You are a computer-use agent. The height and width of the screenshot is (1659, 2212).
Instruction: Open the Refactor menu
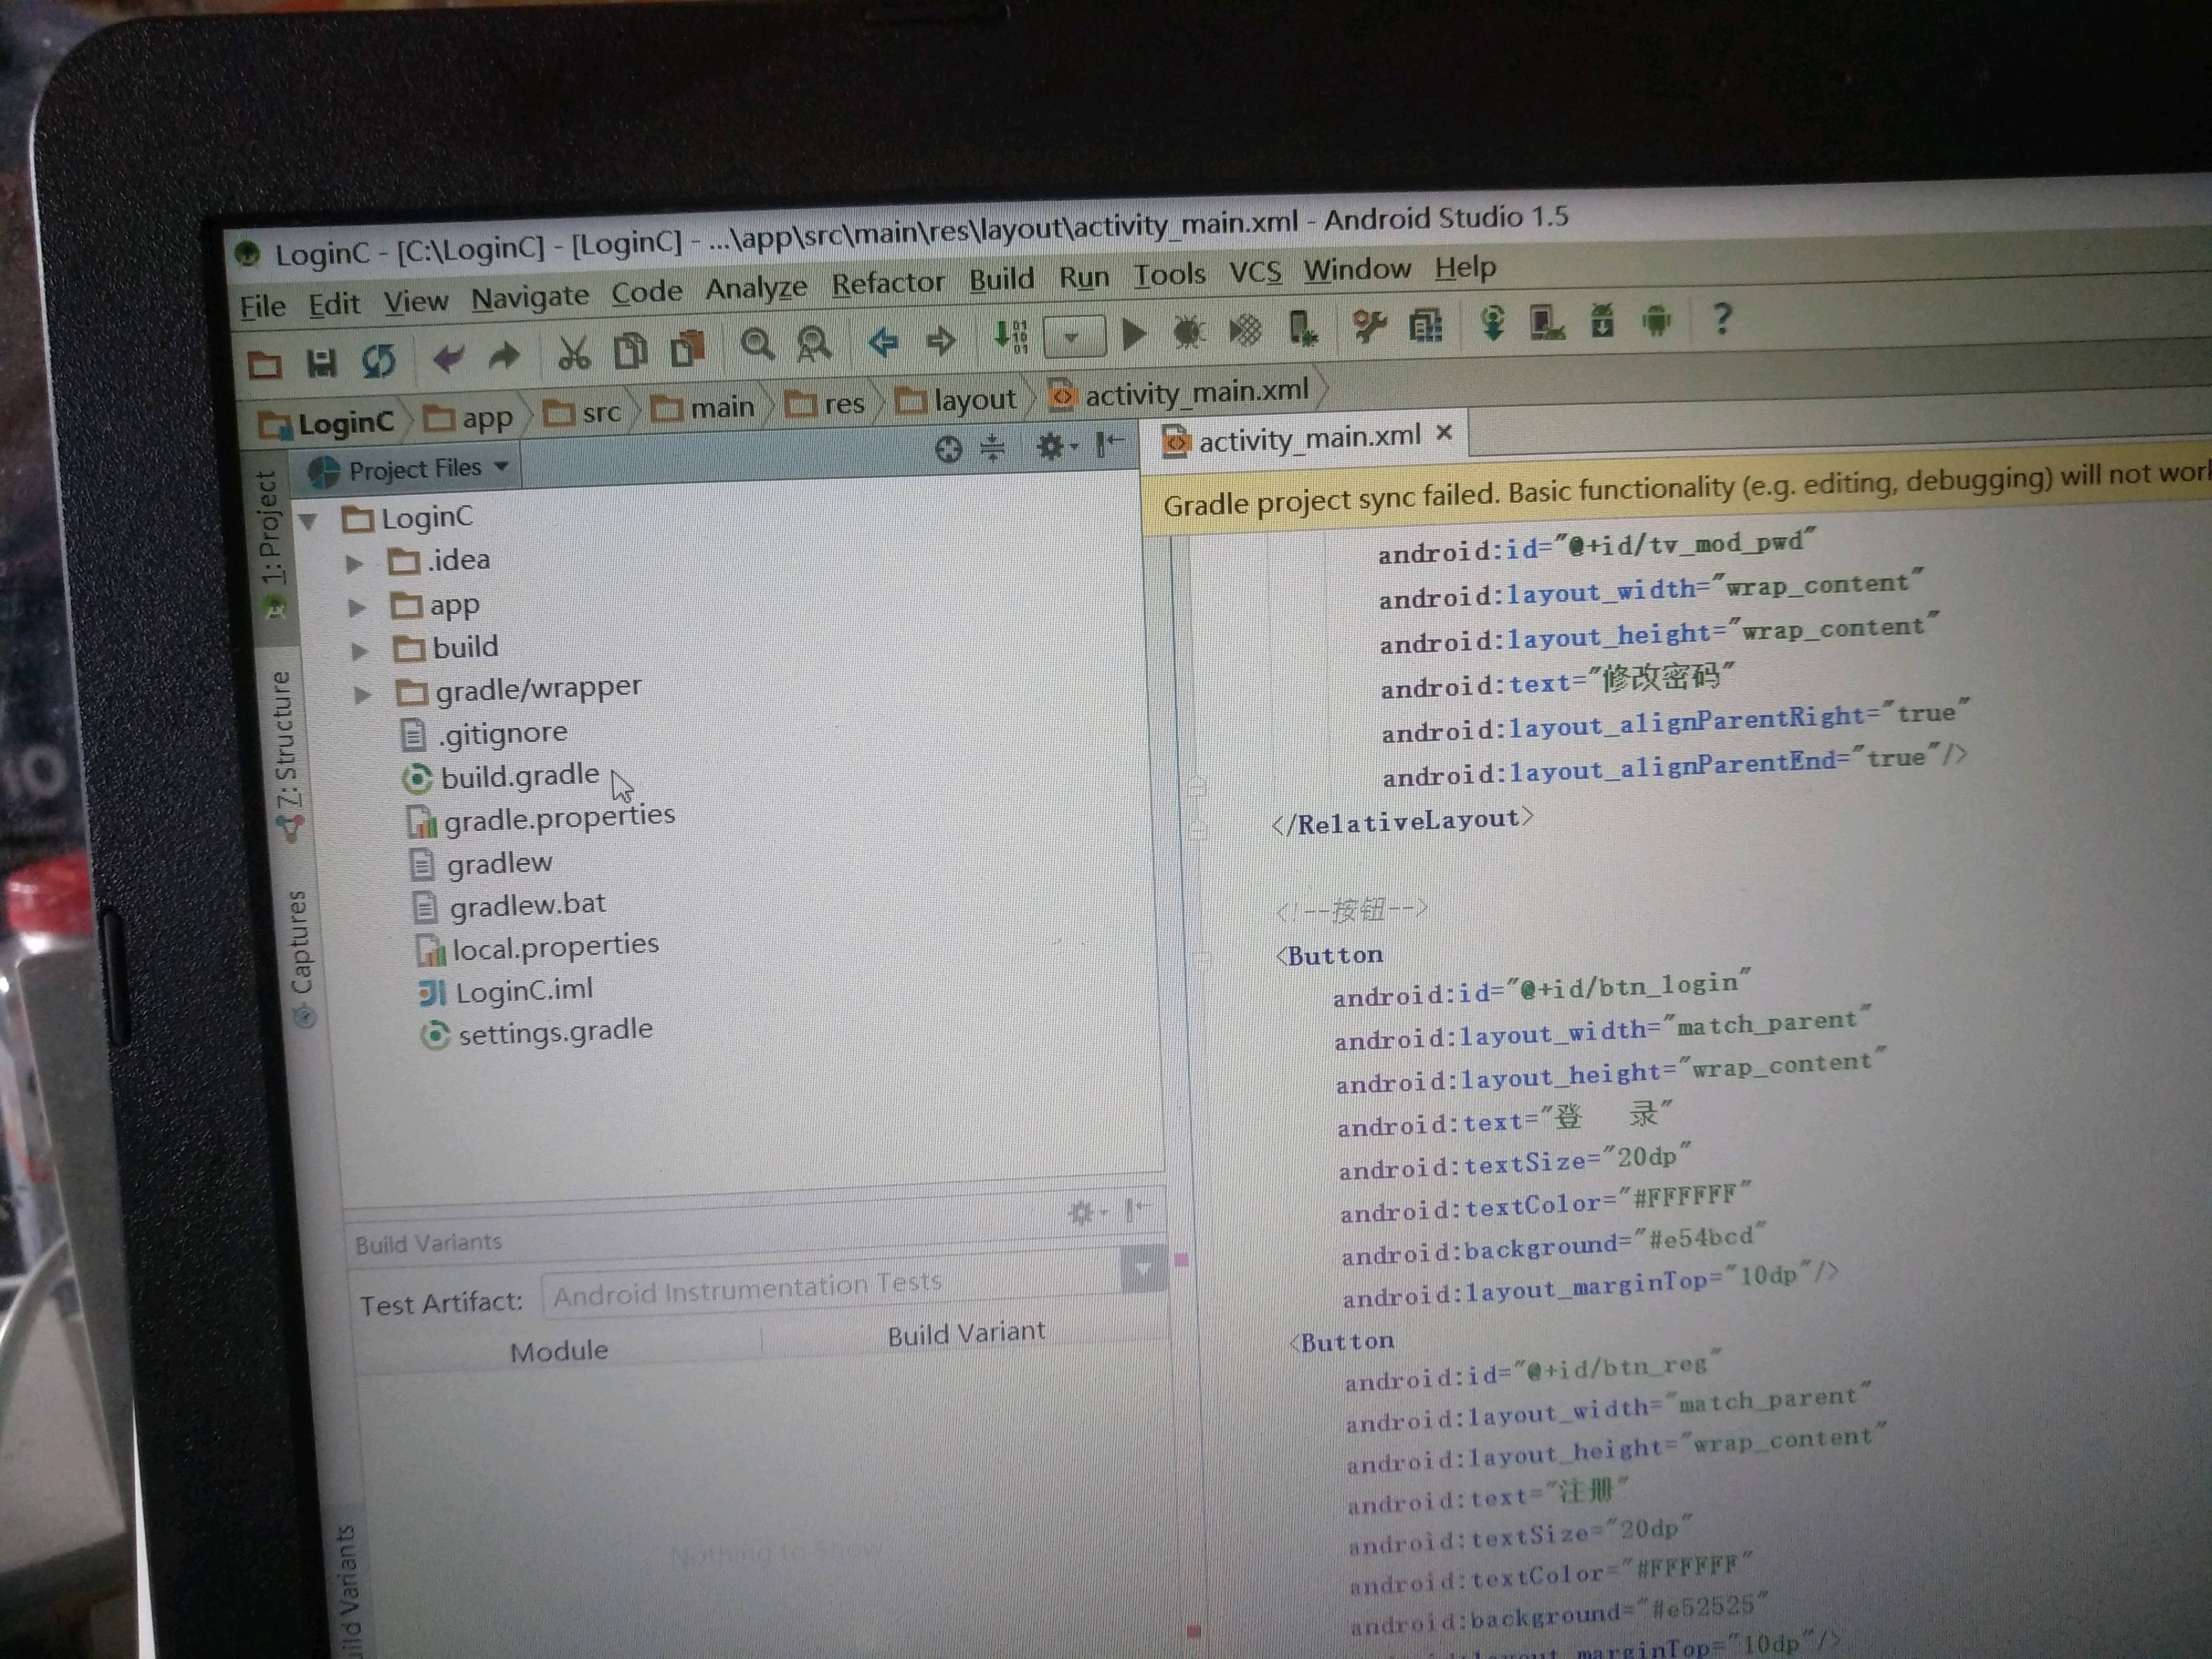[x=887, y=284]
